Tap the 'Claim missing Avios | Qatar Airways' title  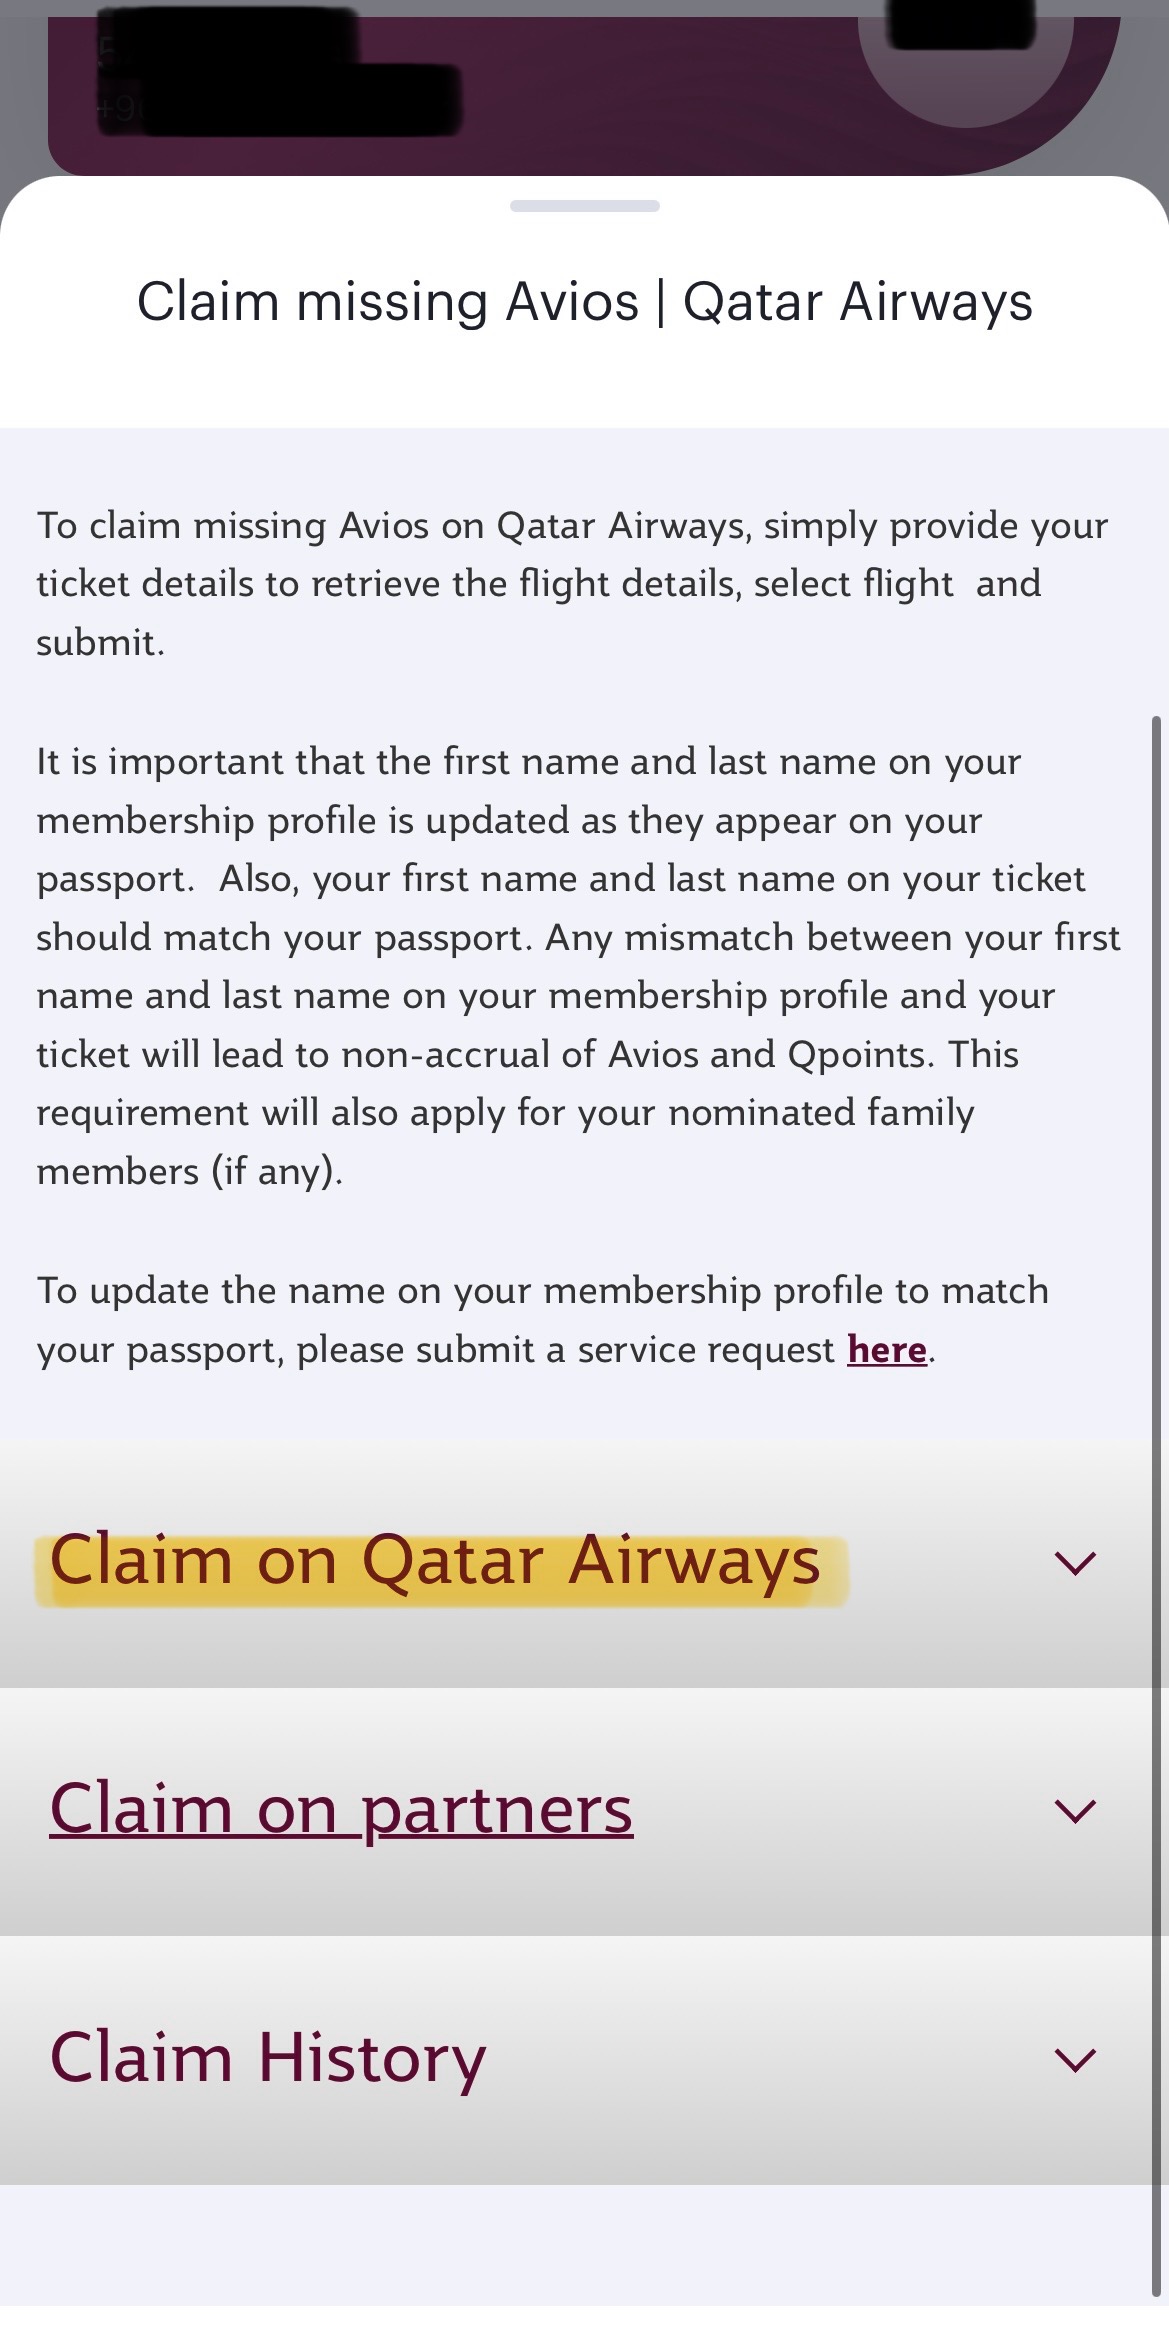tap(584, 302)
